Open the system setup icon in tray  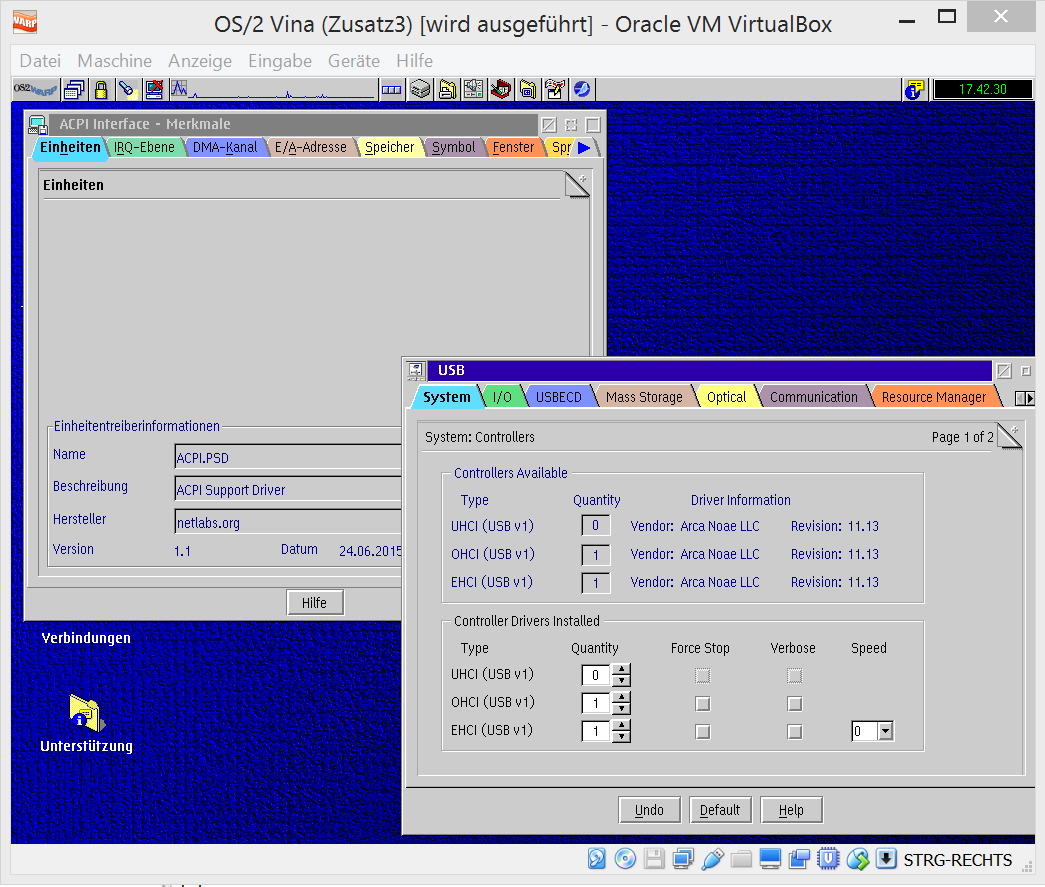click(474, 89)
